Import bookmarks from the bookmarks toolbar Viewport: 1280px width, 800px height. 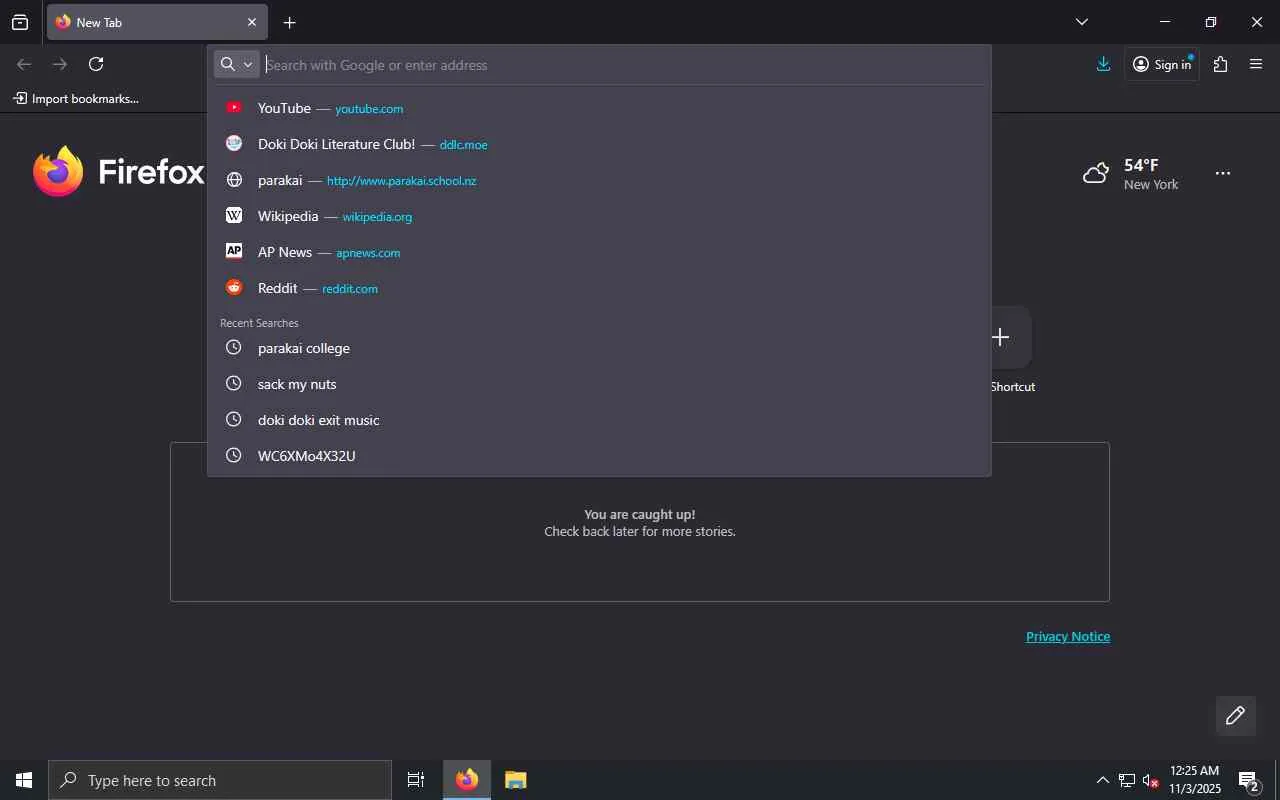76,99
